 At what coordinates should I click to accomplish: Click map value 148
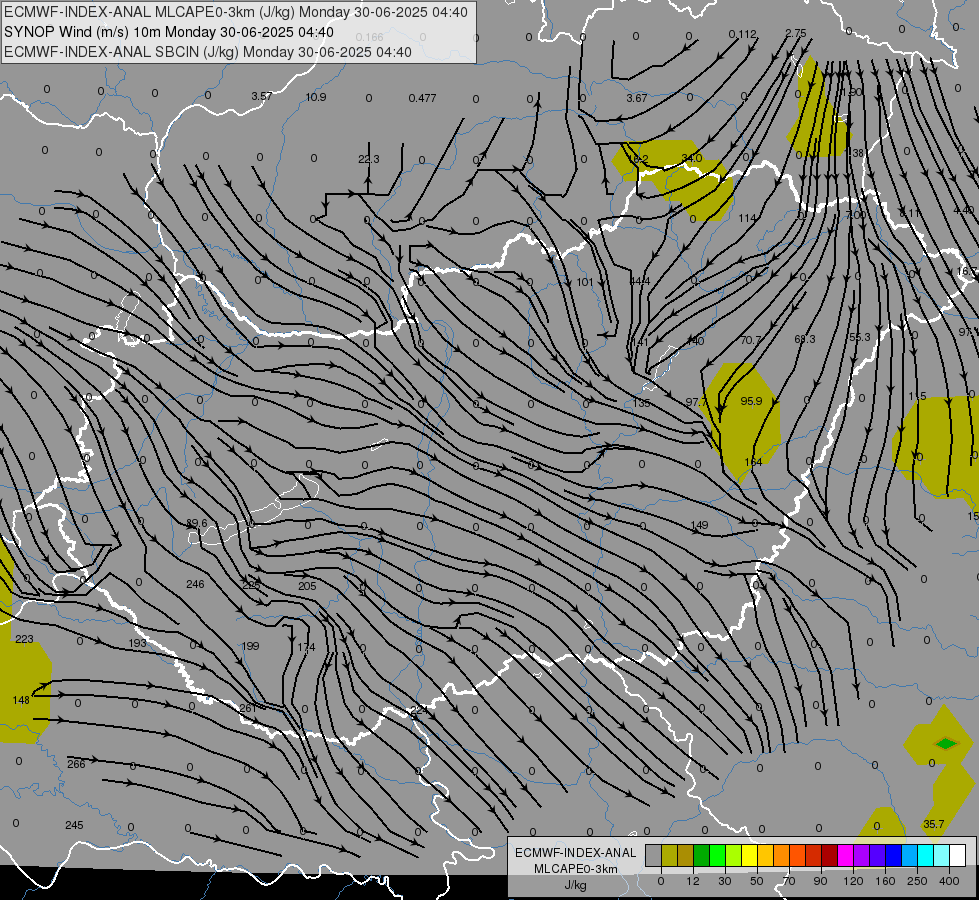coord(21,700)
